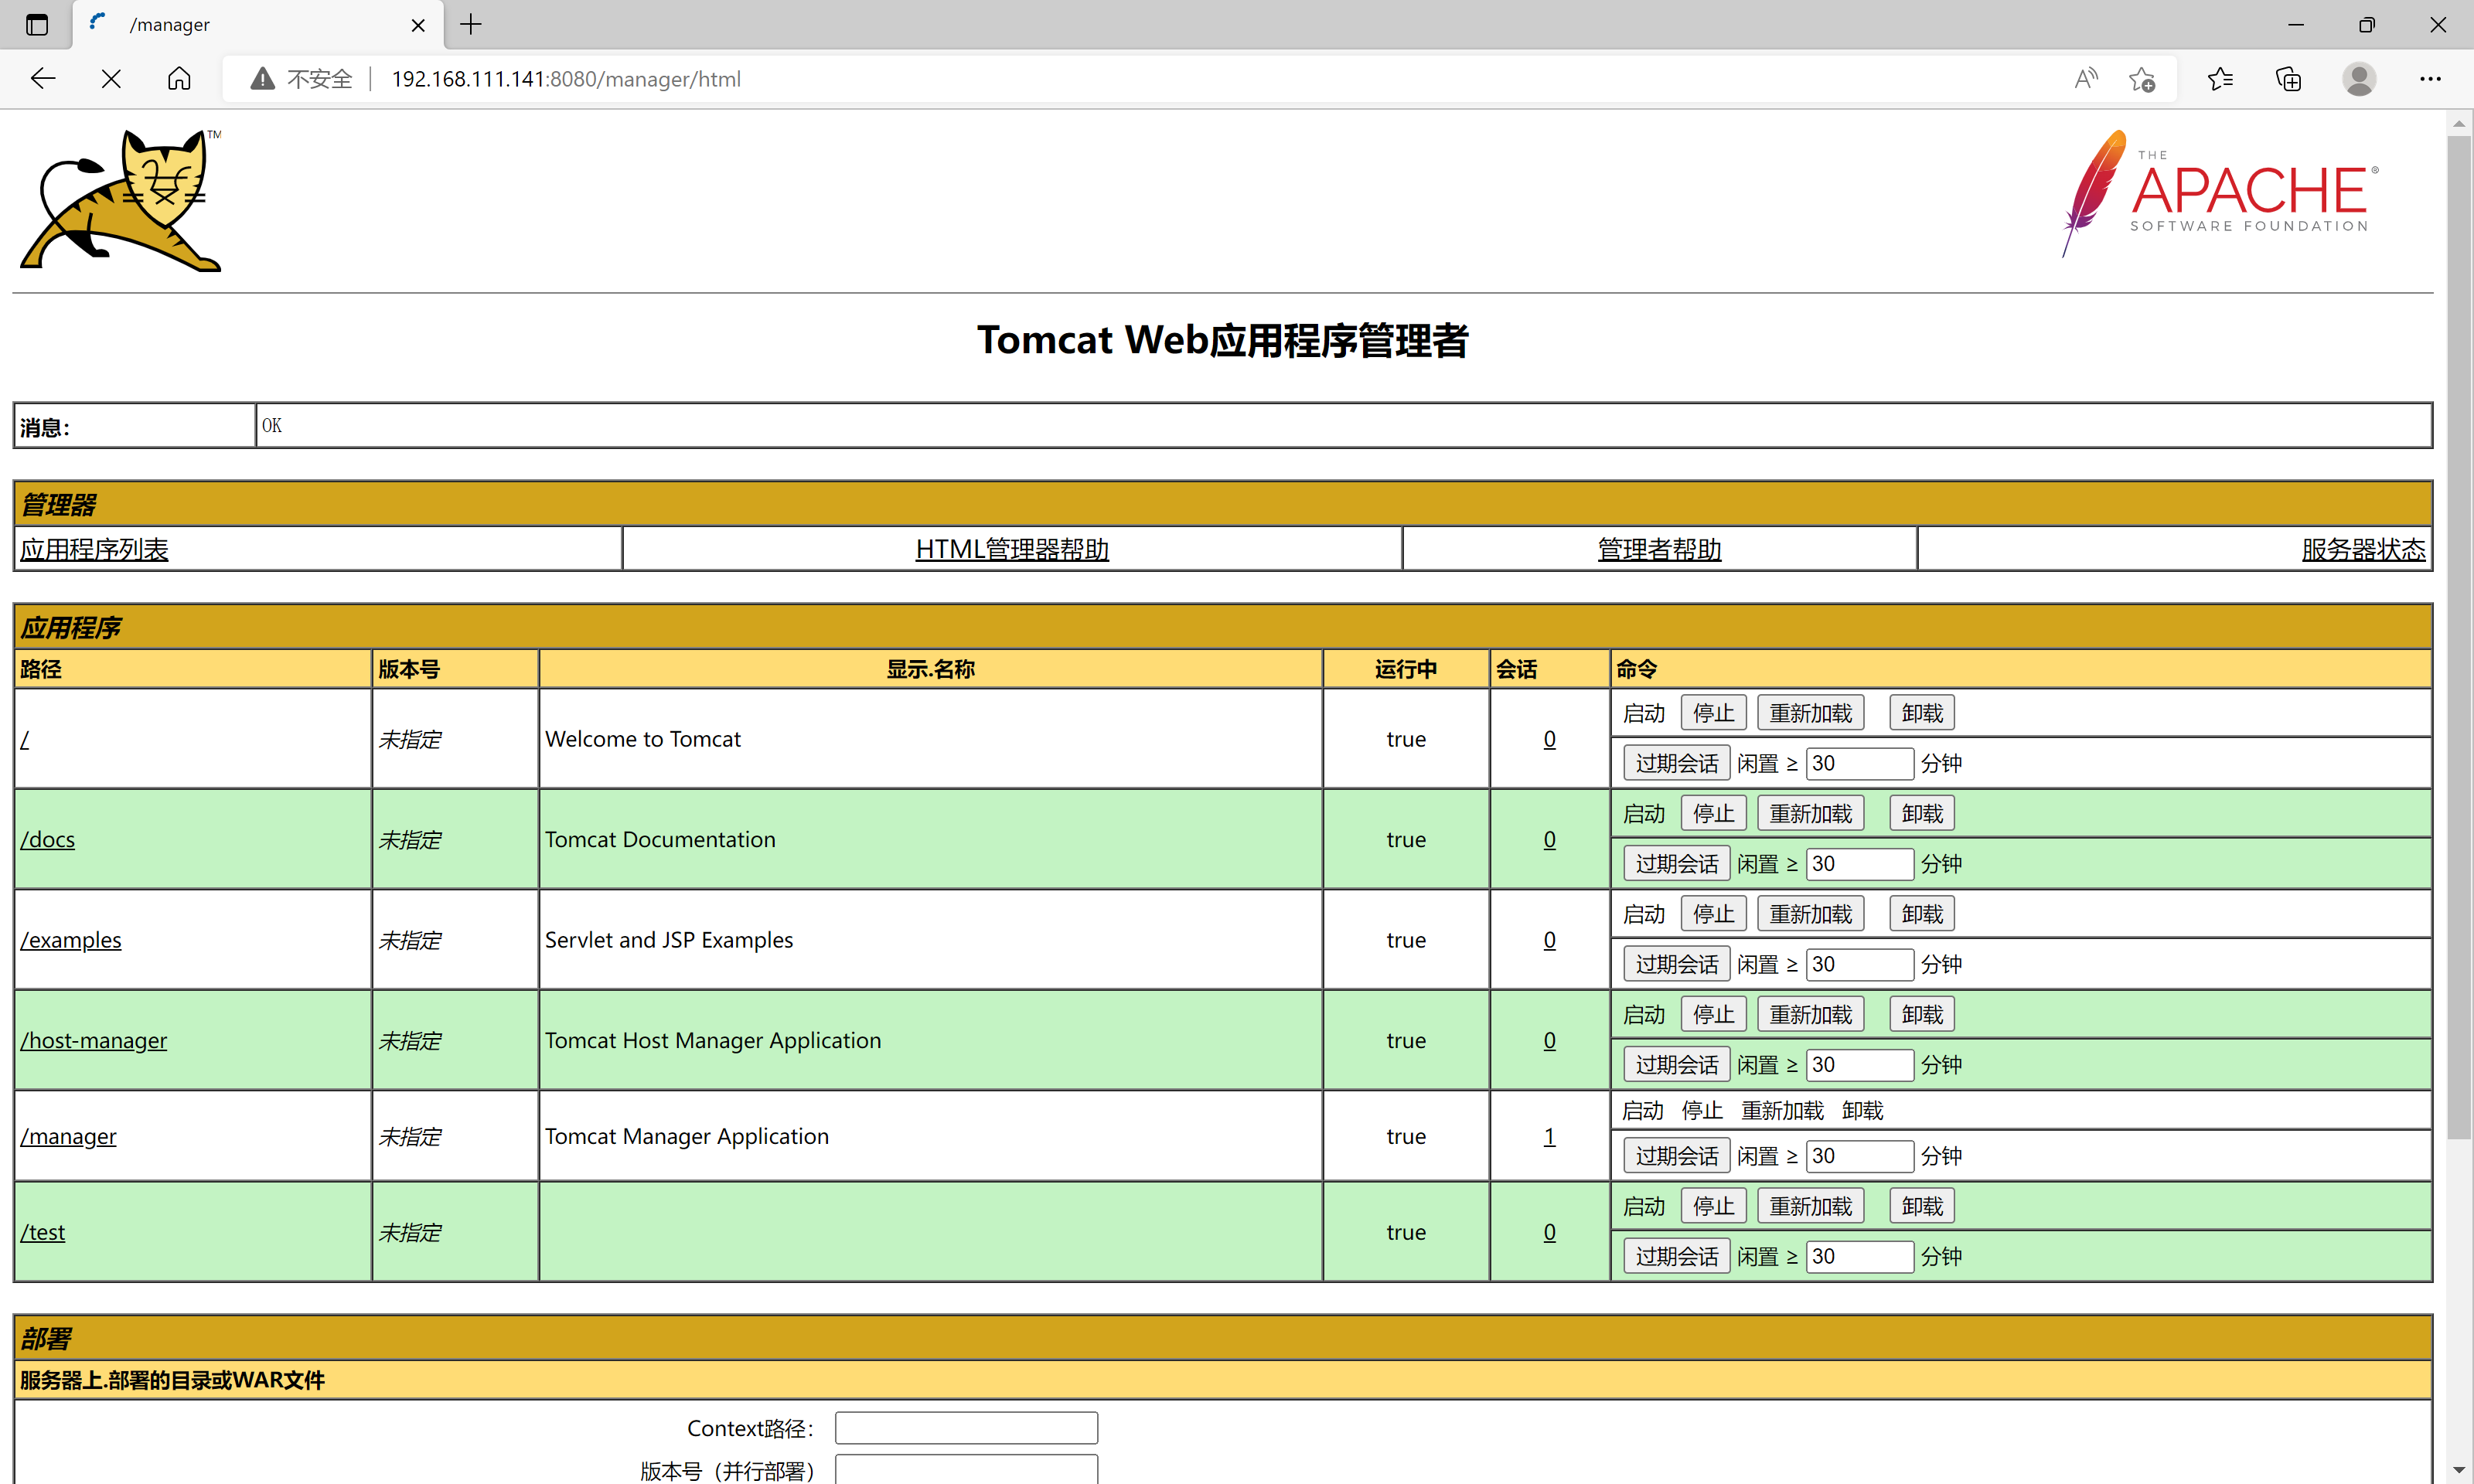Click the not secure warning icon
Viewport: 2474px width, 1484px height.
(262, 79)
